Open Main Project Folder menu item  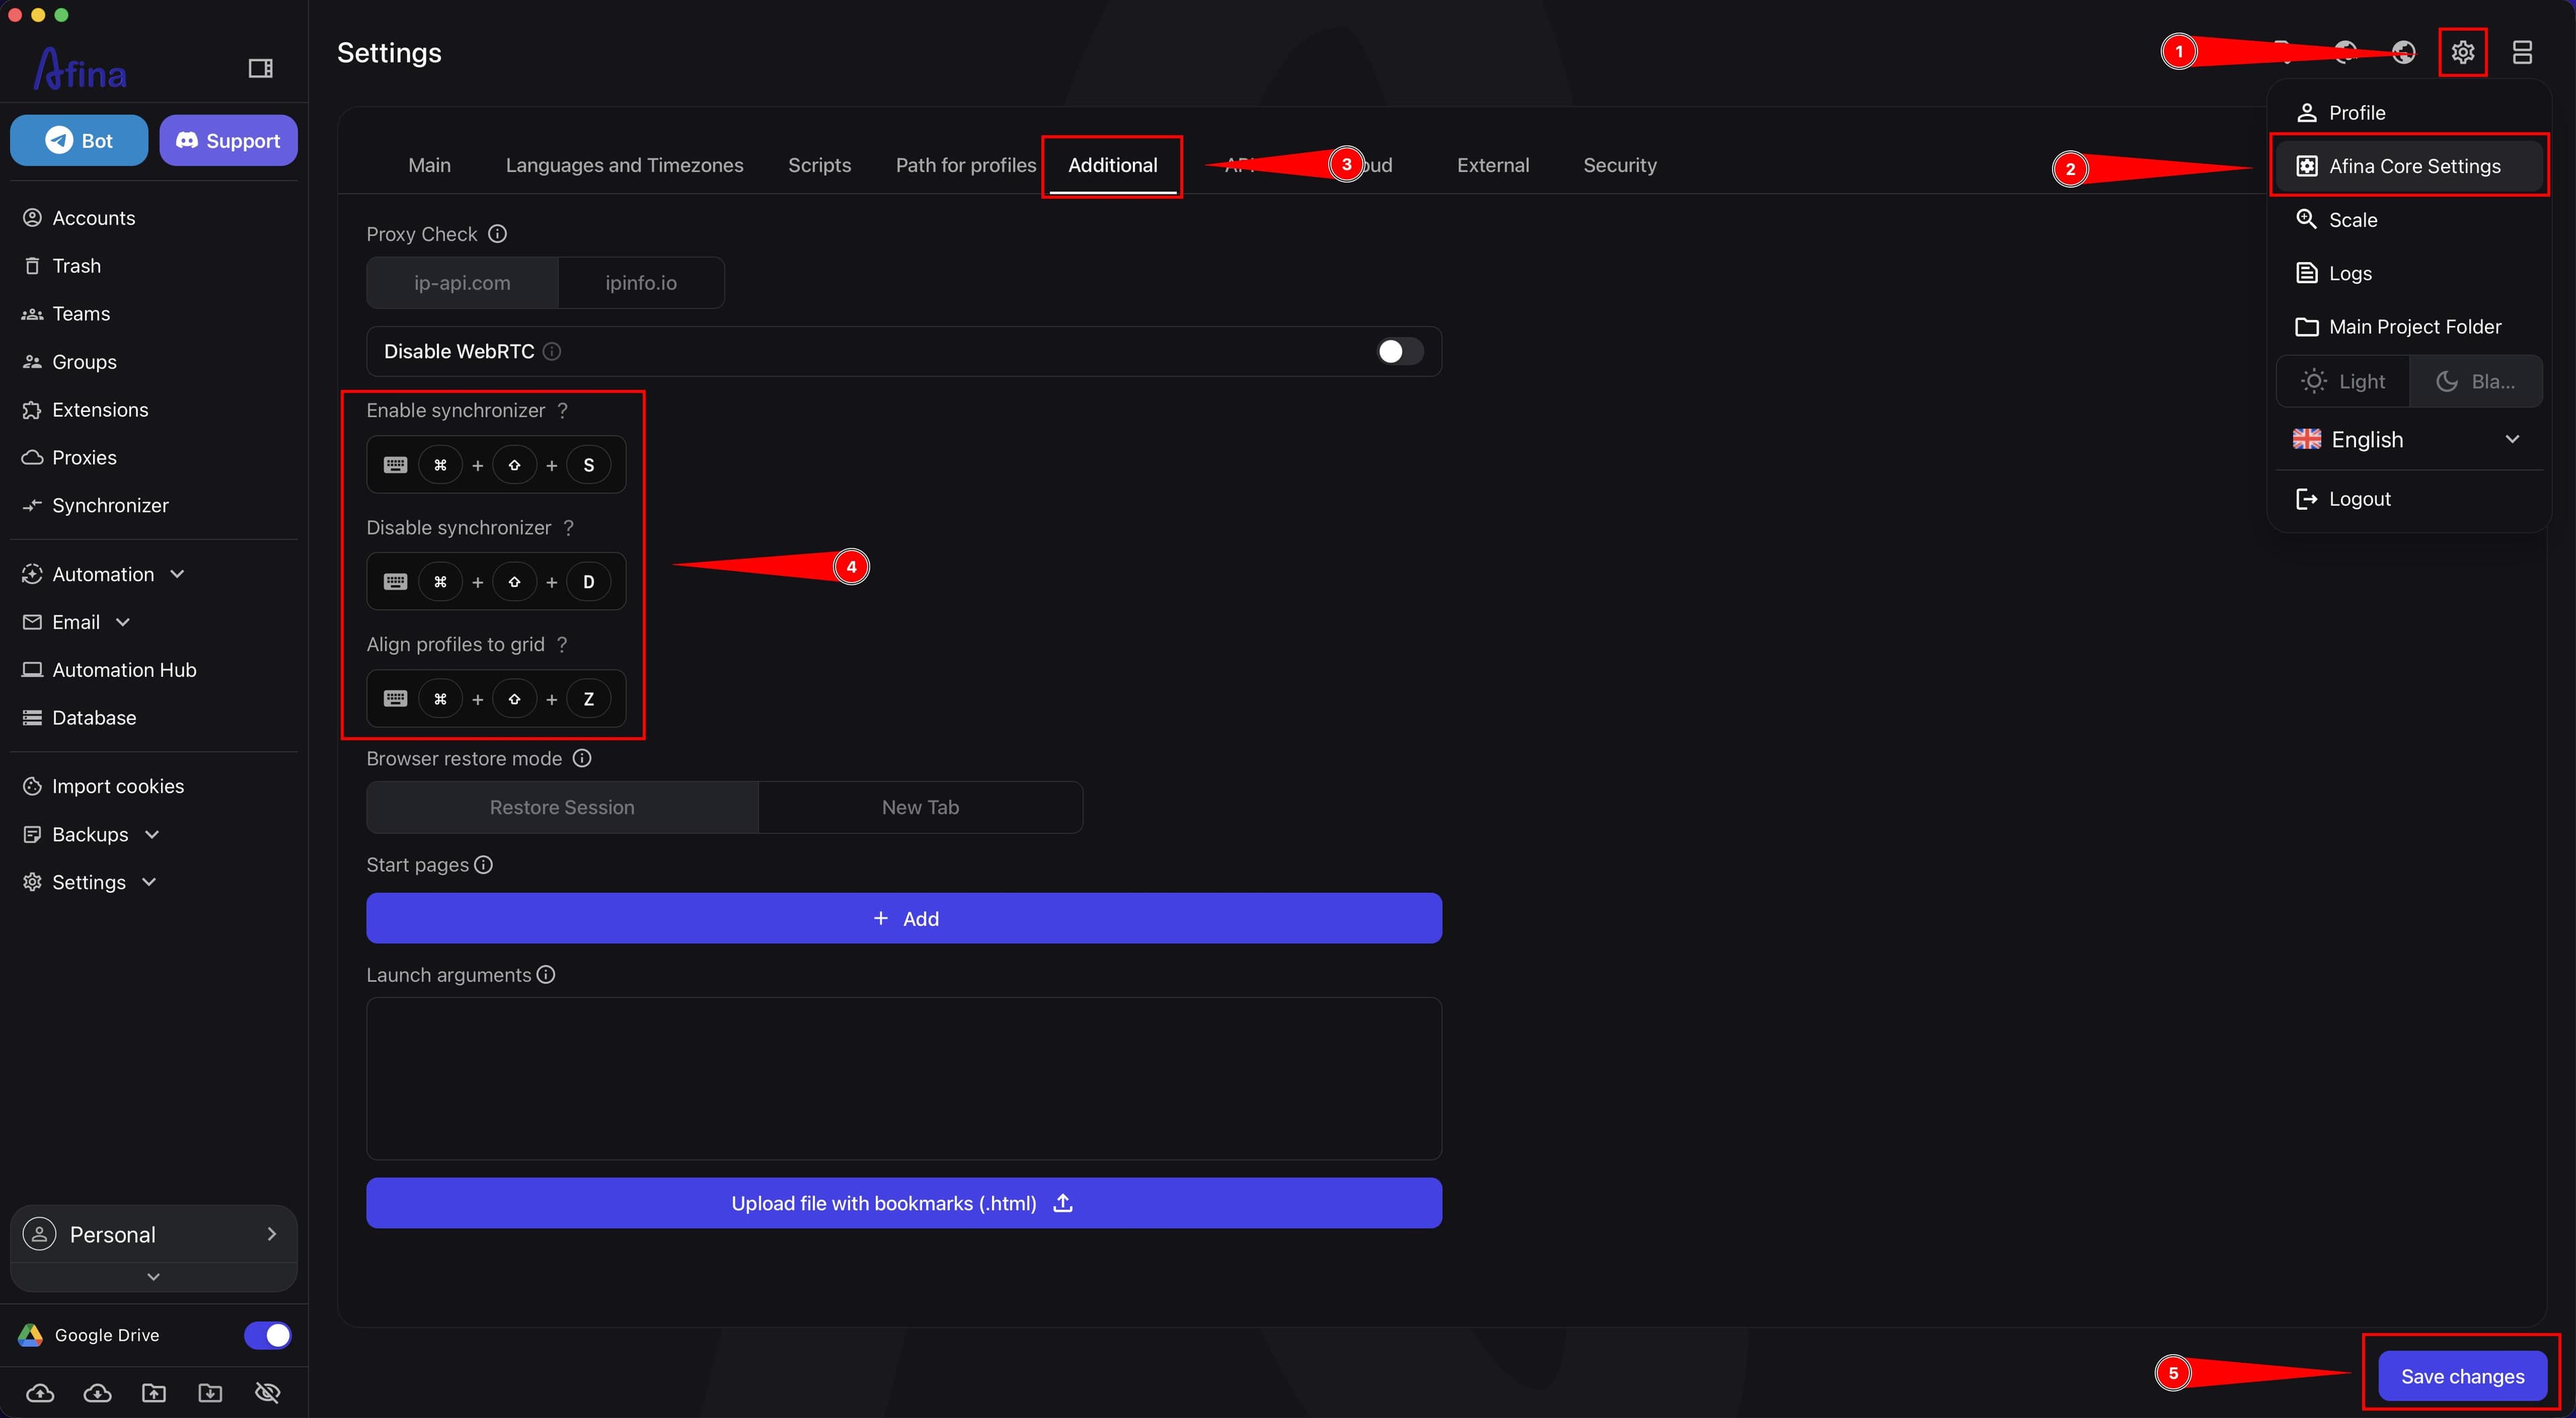pos(2408,327)
